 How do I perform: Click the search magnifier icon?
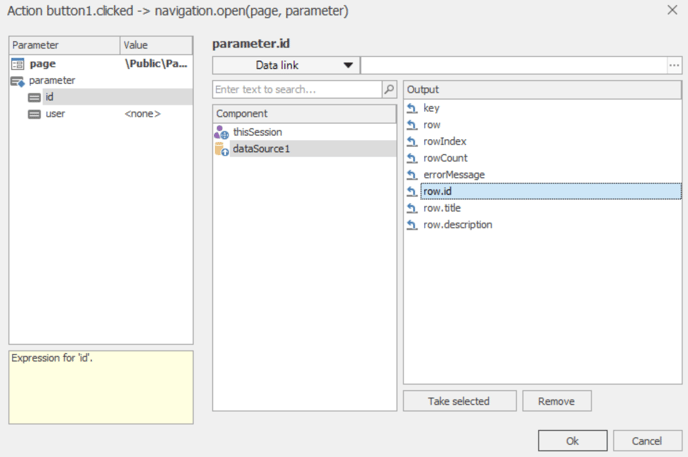point(389,89)
